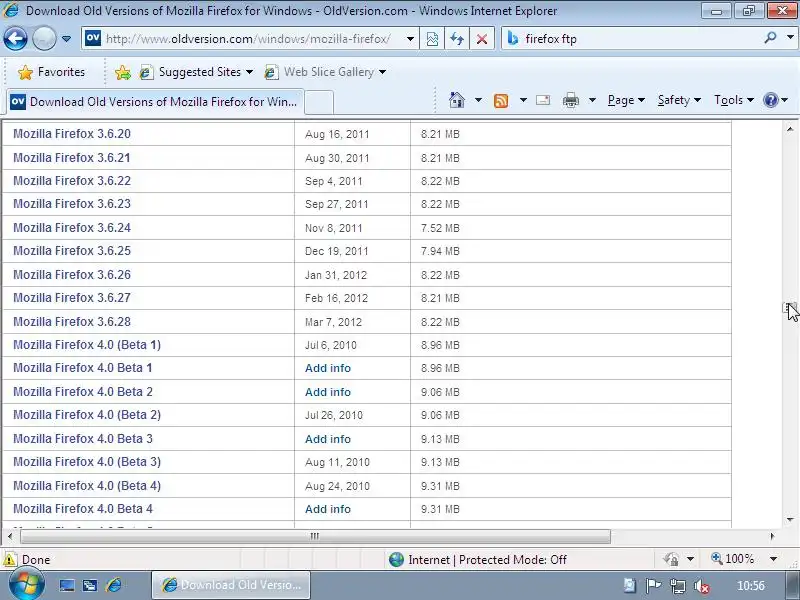The height and width of the screenshot is (600, 800).
Task: Click the yellow warning icon in status bar
Action: pyautogui.click(x=9, y=560)
